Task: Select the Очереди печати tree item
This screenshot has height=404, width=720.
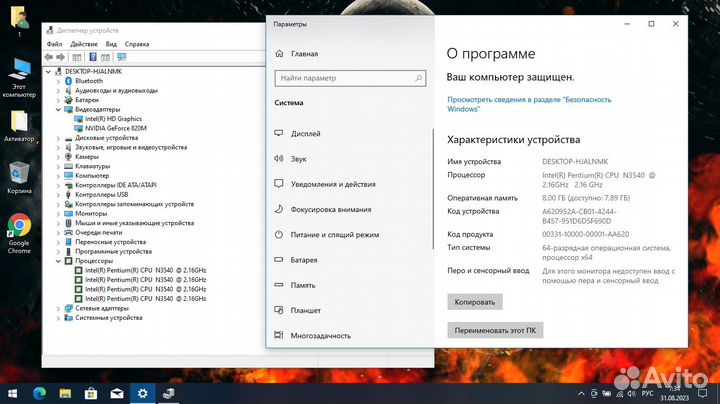Action: 99,233
